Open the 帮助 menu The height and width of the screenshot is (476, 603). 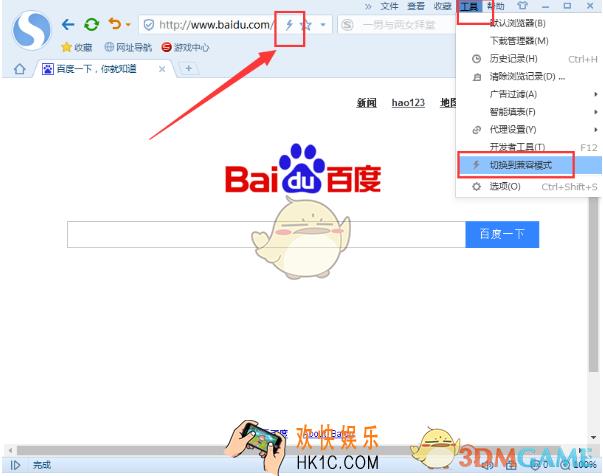coord(496,6)
